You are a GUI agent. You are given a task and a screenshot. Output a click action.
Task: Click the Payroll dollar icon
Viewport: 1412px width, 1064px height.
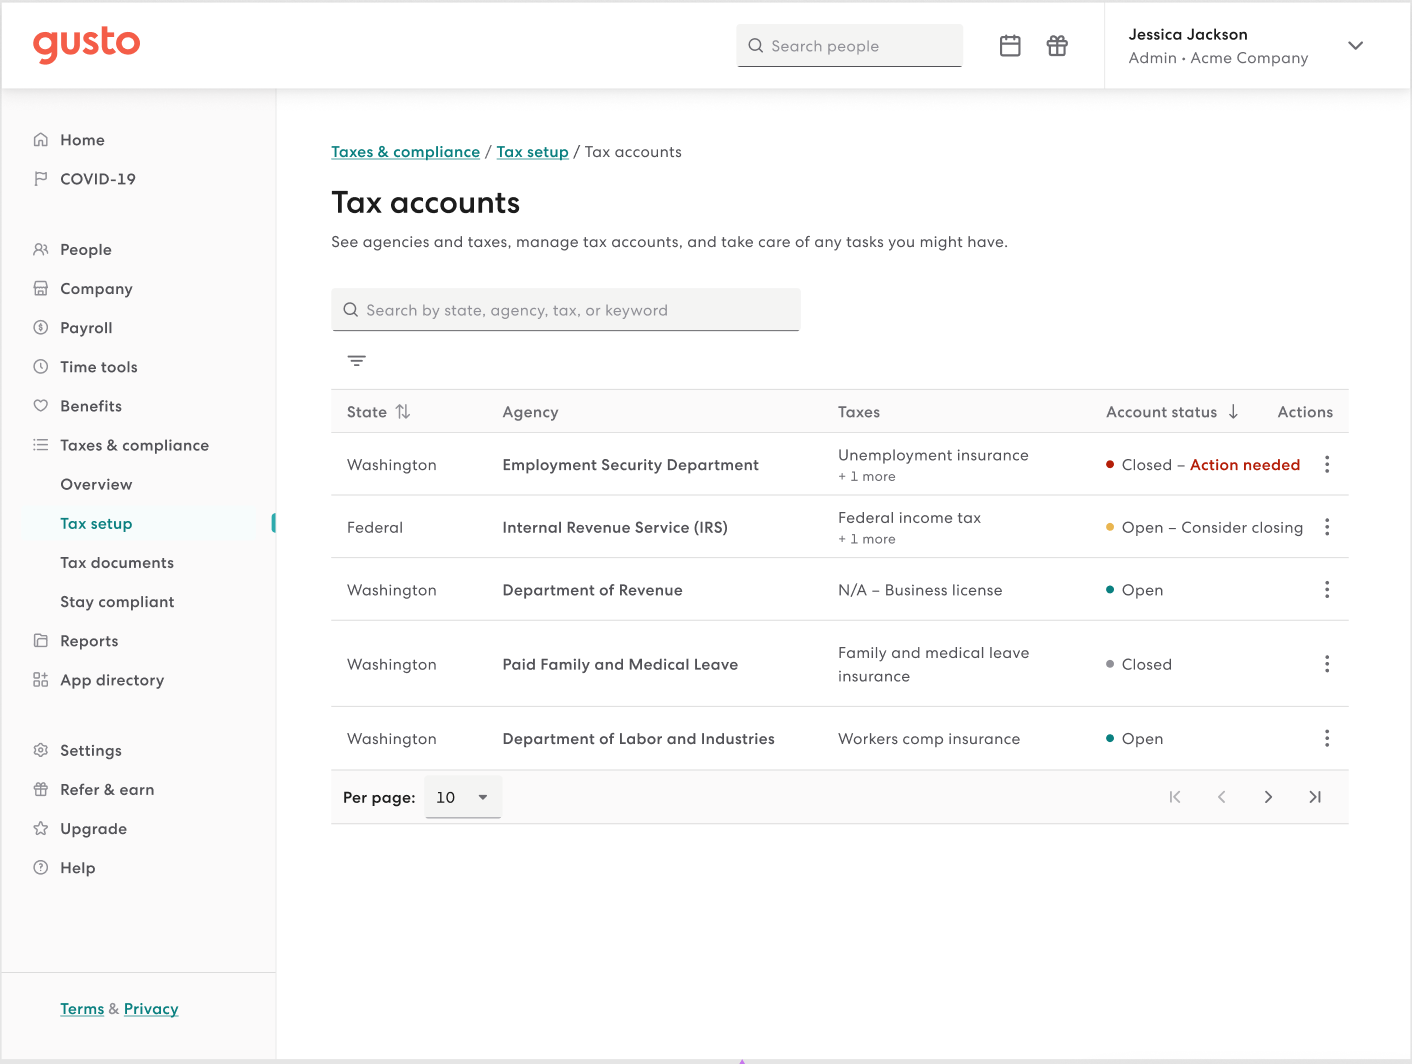(x=41, y=328)
